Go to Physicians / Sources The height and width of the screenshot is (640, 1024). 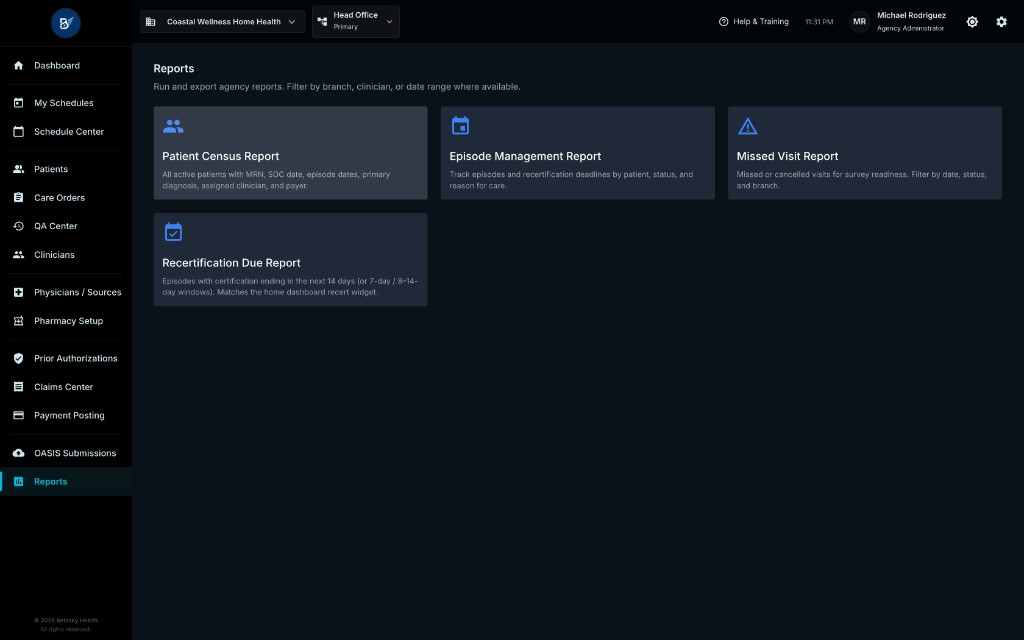(x=65, y=292)
